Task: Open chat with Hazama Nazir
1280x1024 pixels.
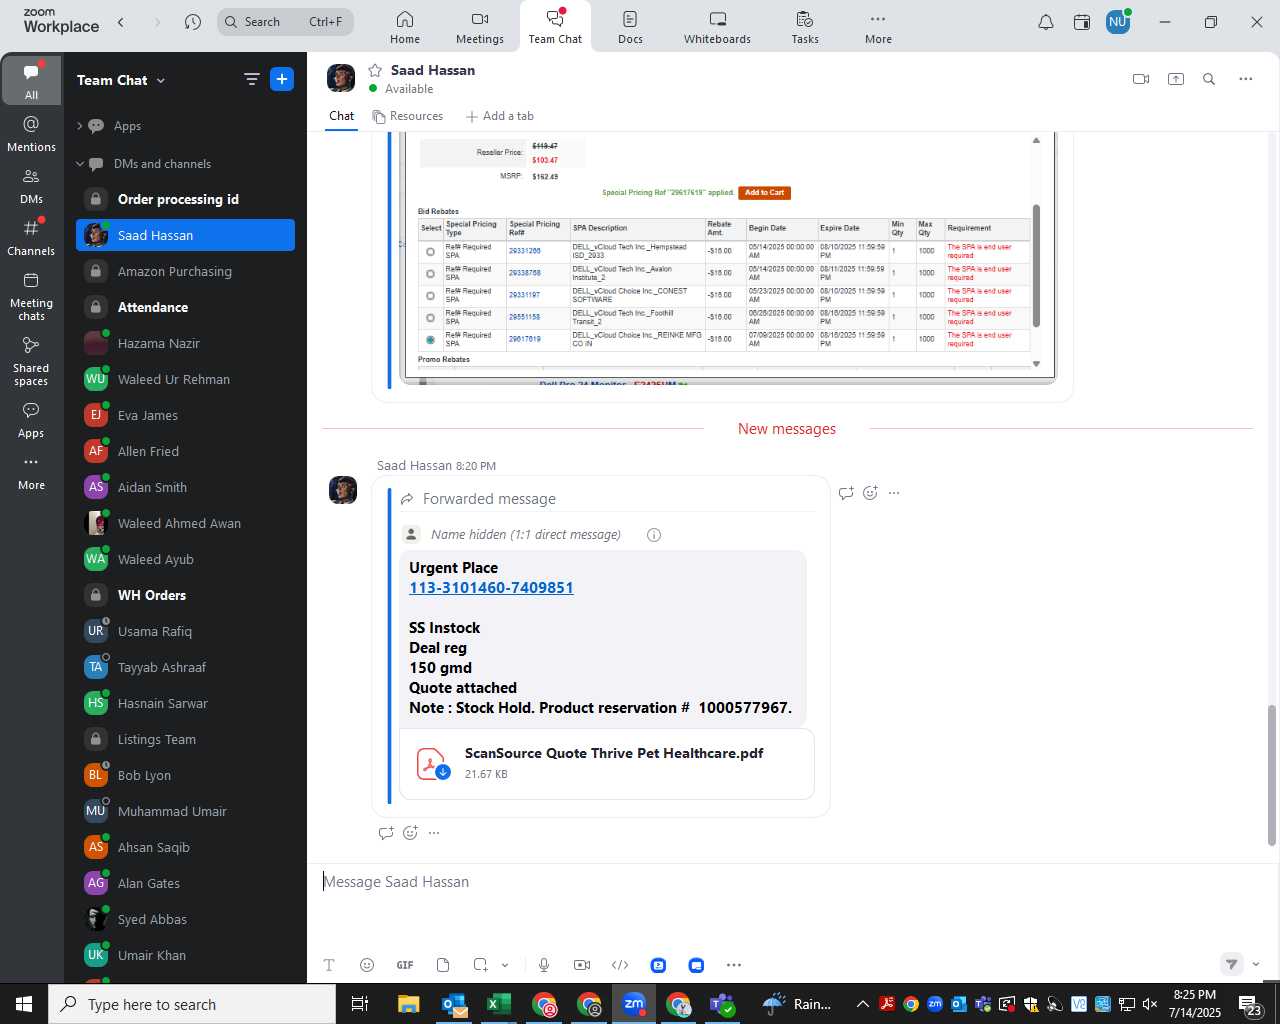Action: tap(185, 343)
